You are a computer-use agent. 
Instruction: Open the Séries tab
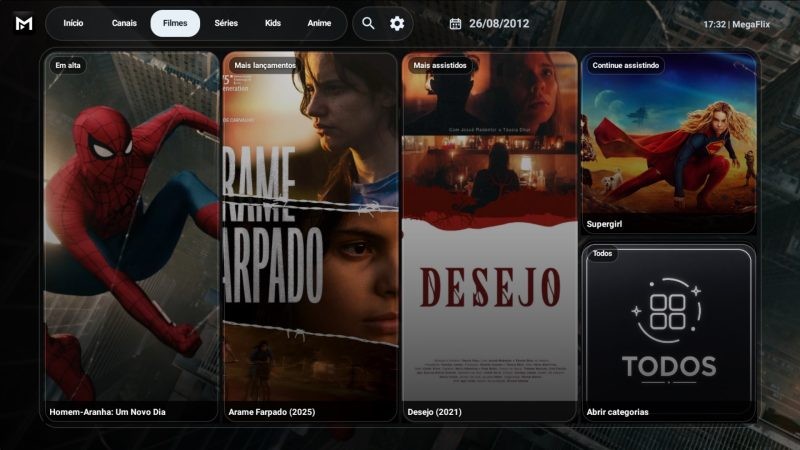click(226, 23)
